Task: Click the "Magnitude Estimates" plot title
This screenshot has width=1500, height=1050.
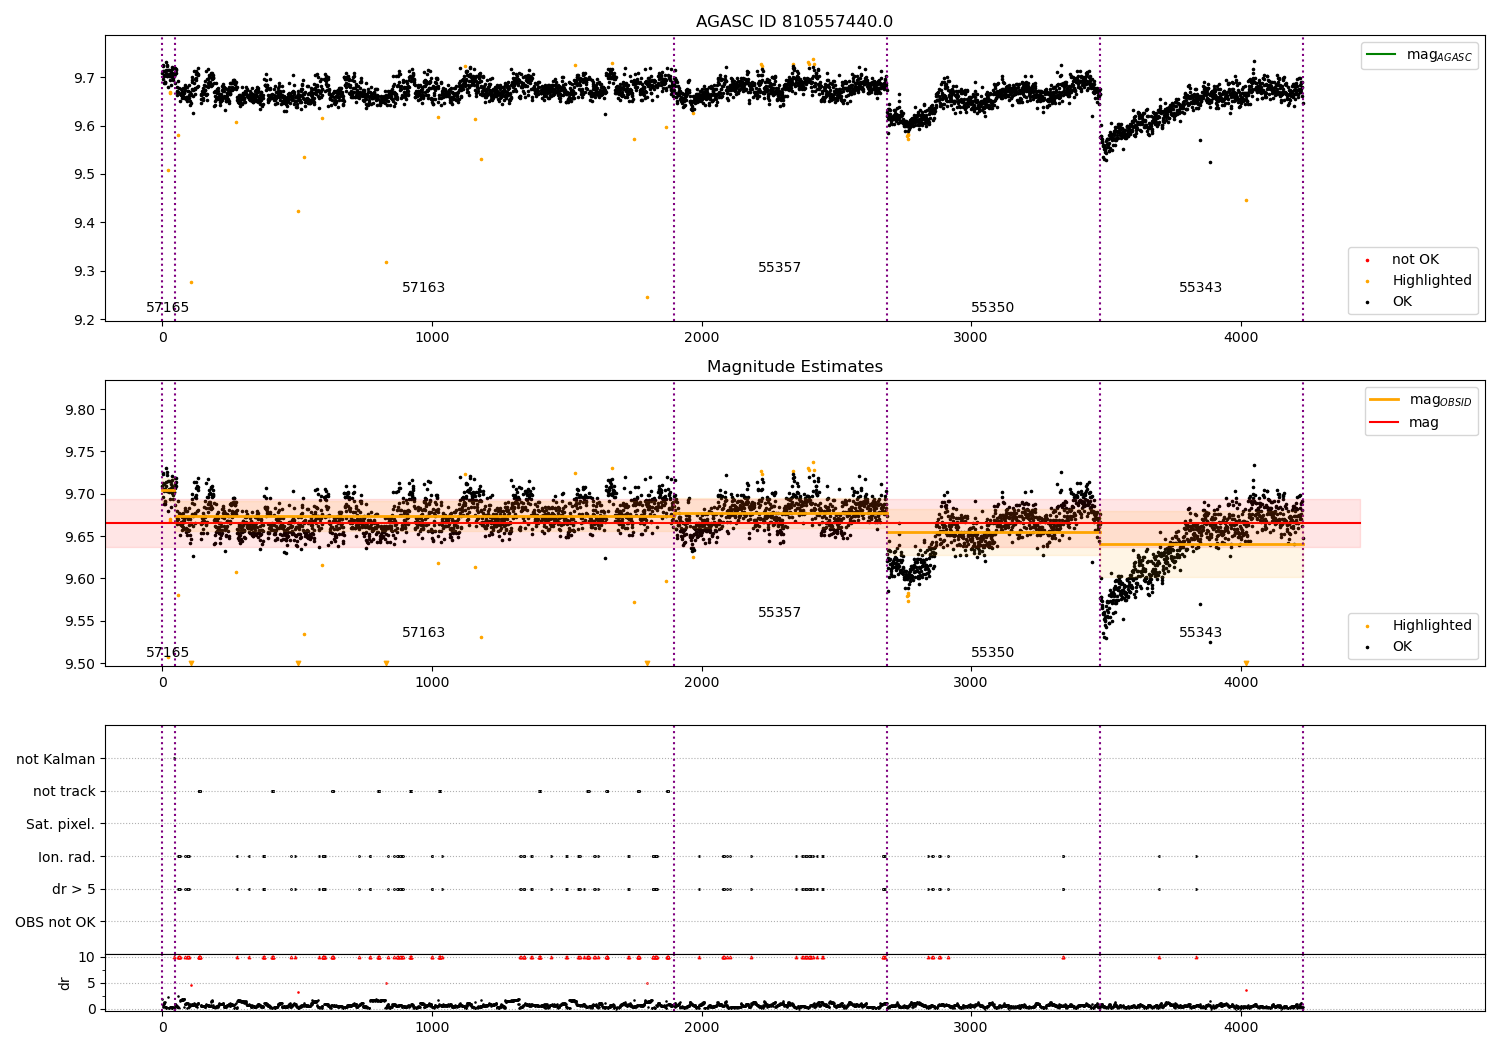Action: (x=794, y=367)
